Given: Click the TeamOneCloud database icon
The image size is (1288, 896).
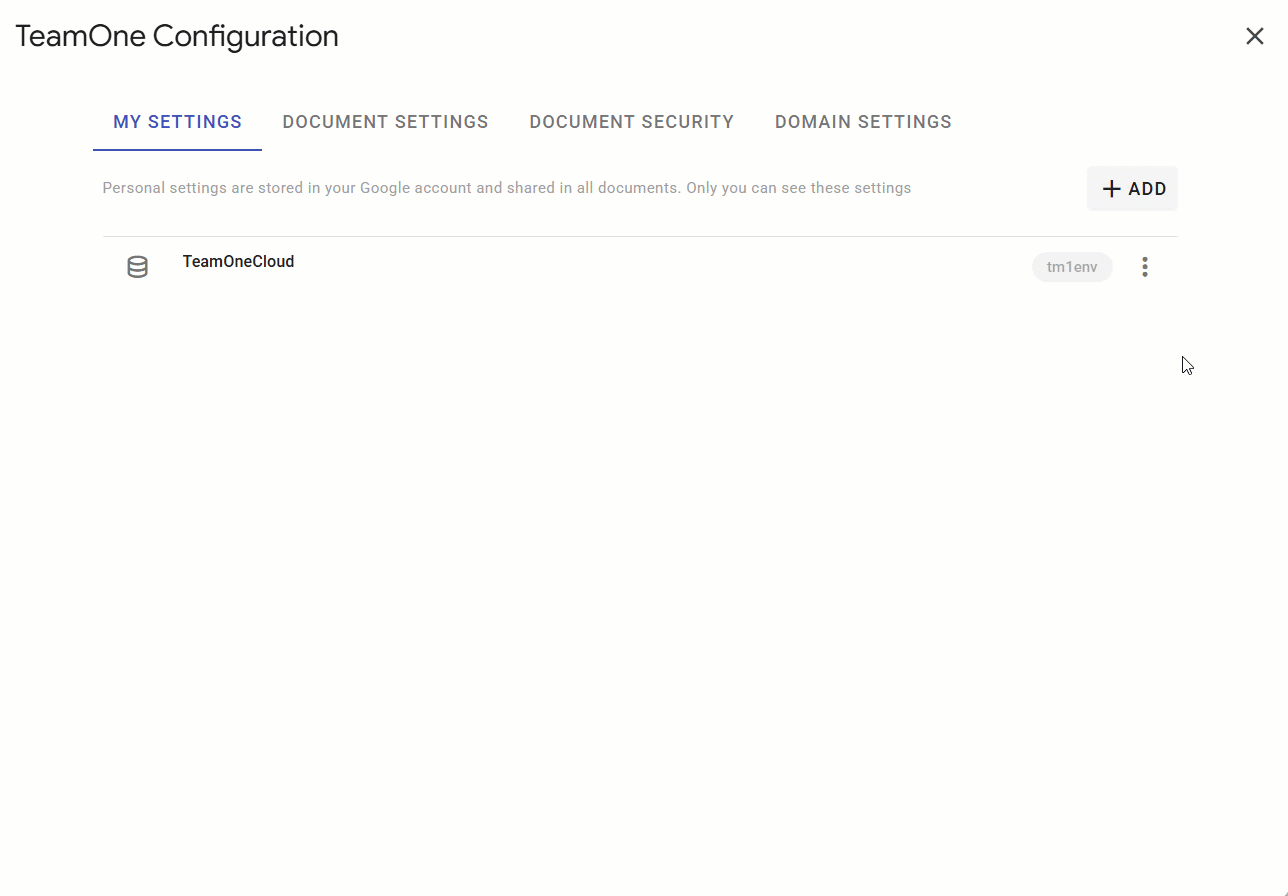Looking at the screenshot, I should coord(138,267).
